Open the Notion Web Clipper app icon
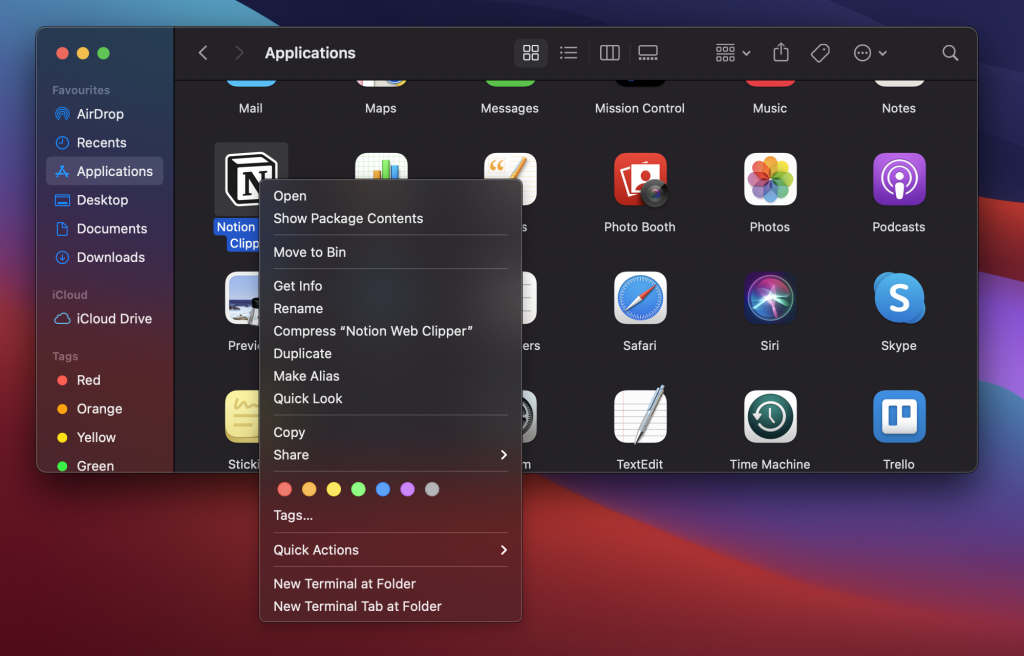The height and width of the screenshot is (656, 1024). point(250,178)
